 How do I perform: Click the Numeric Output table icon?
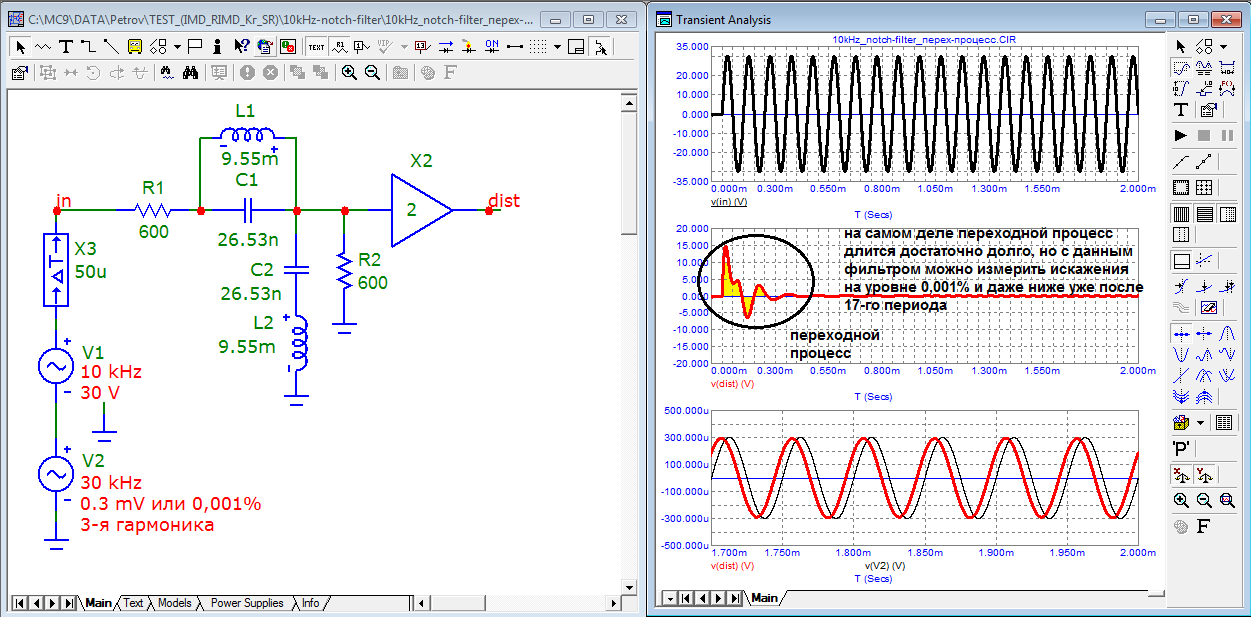[x=1223, y=422]
